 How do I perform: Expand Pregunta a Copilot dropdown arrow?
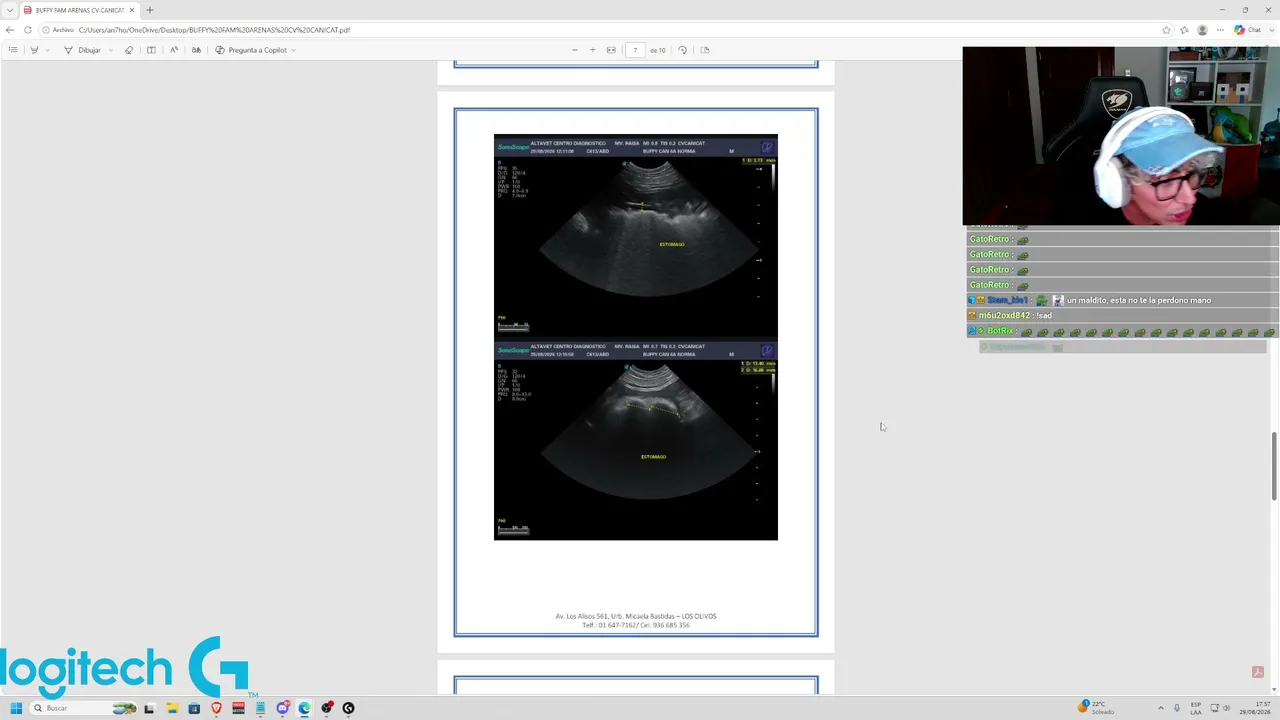click(x=293, y=50)
